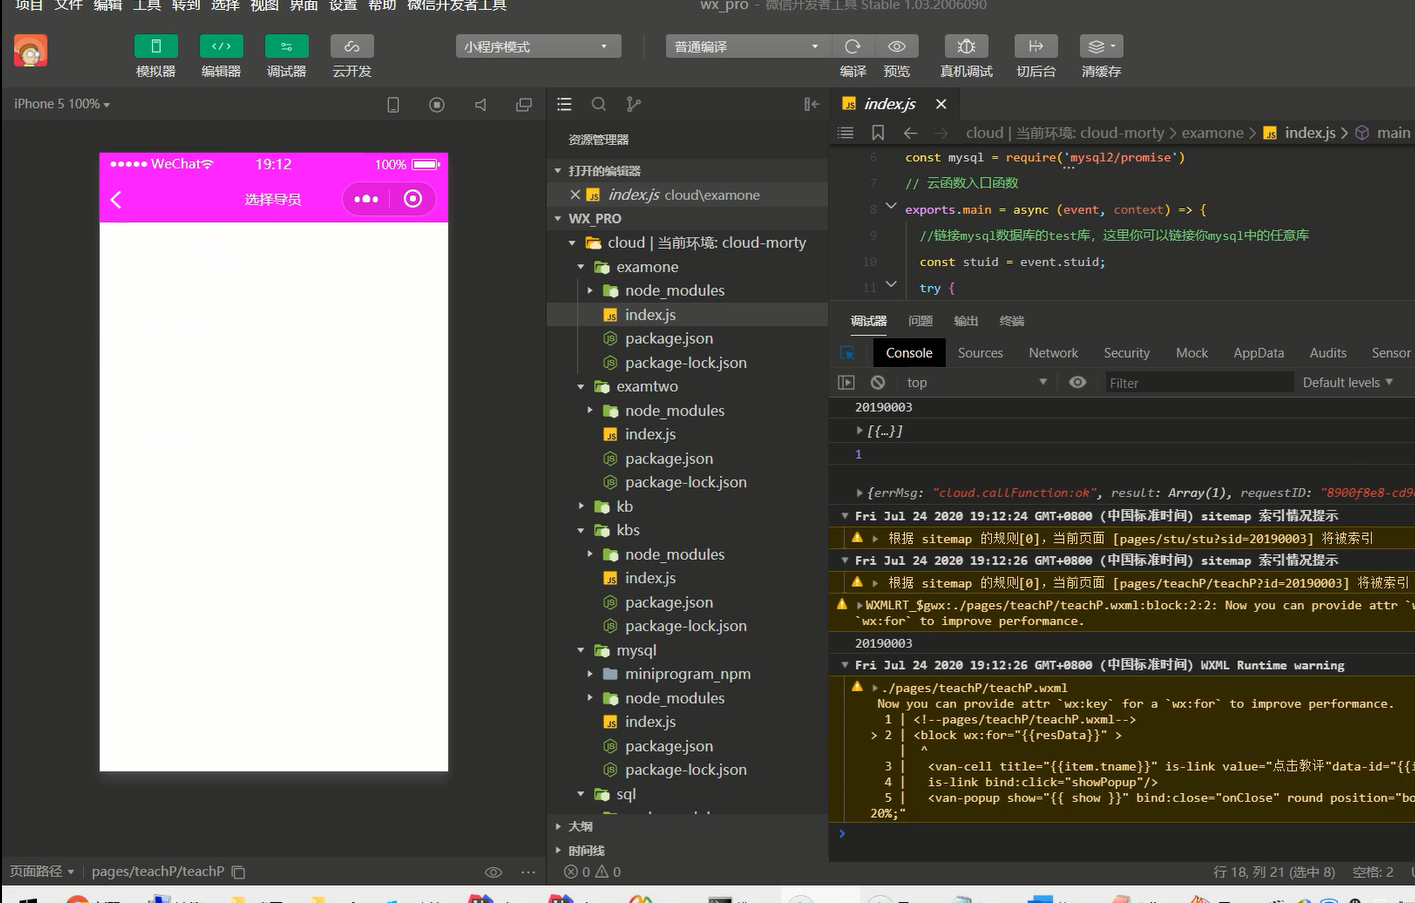This screenshot has height=903, width=1415.
Task: Click the preview eye icon in toolbar
Action: tap(897, 47)
